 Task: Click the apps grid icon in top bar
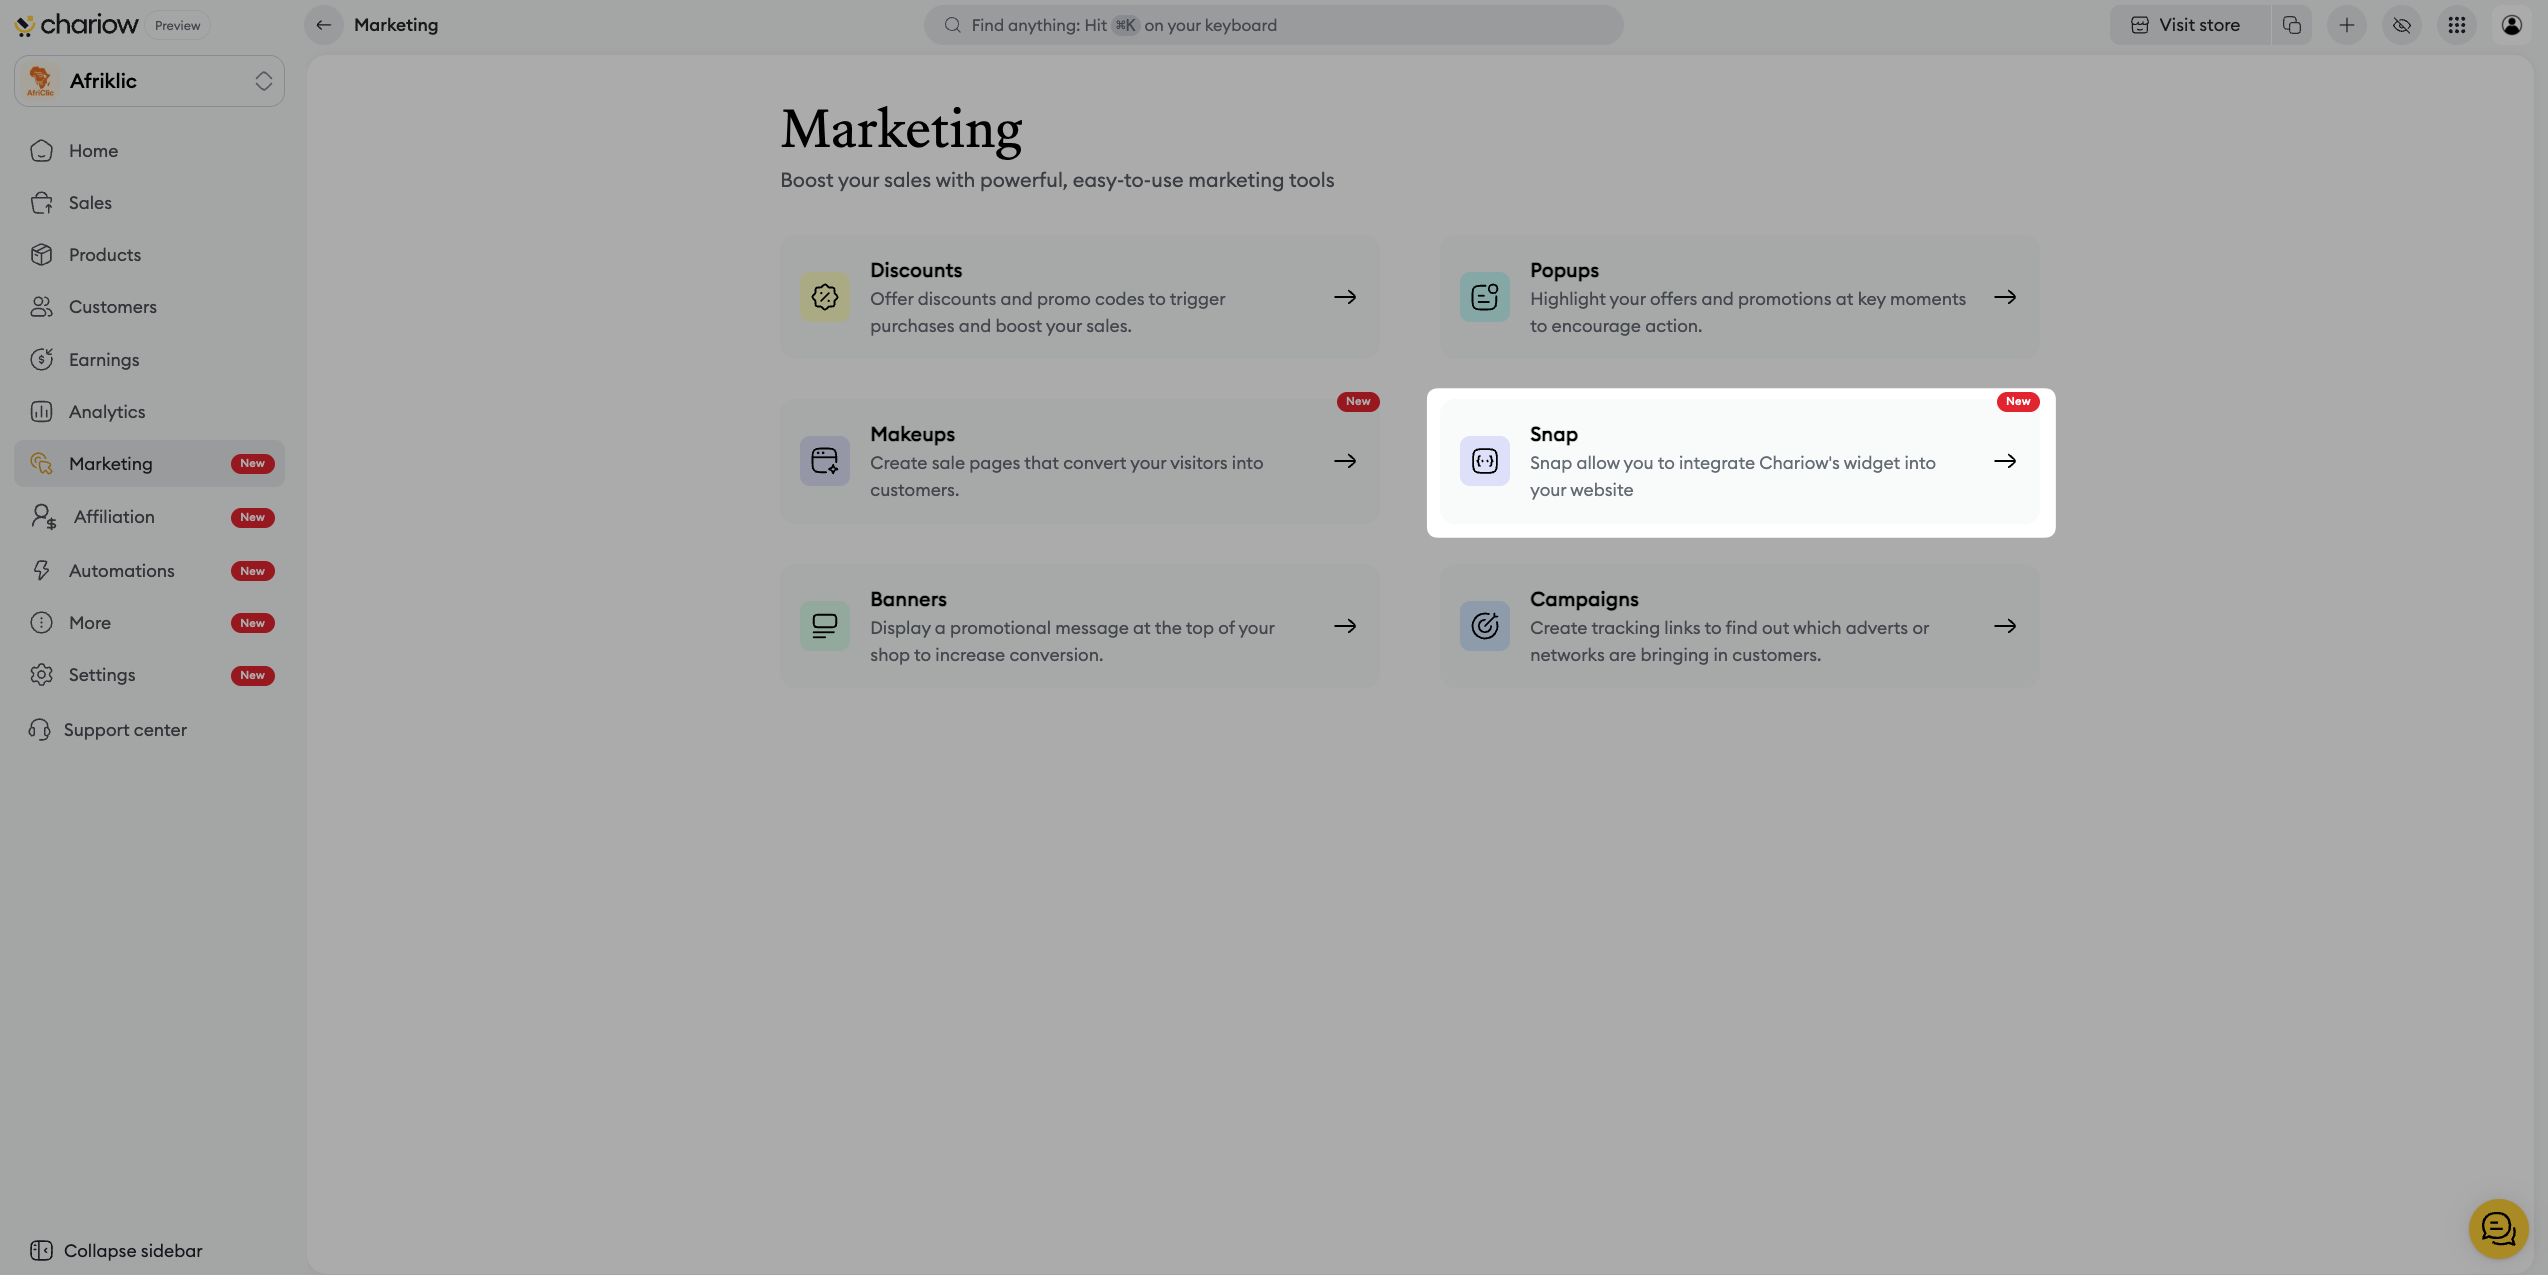click(2456, 25)
